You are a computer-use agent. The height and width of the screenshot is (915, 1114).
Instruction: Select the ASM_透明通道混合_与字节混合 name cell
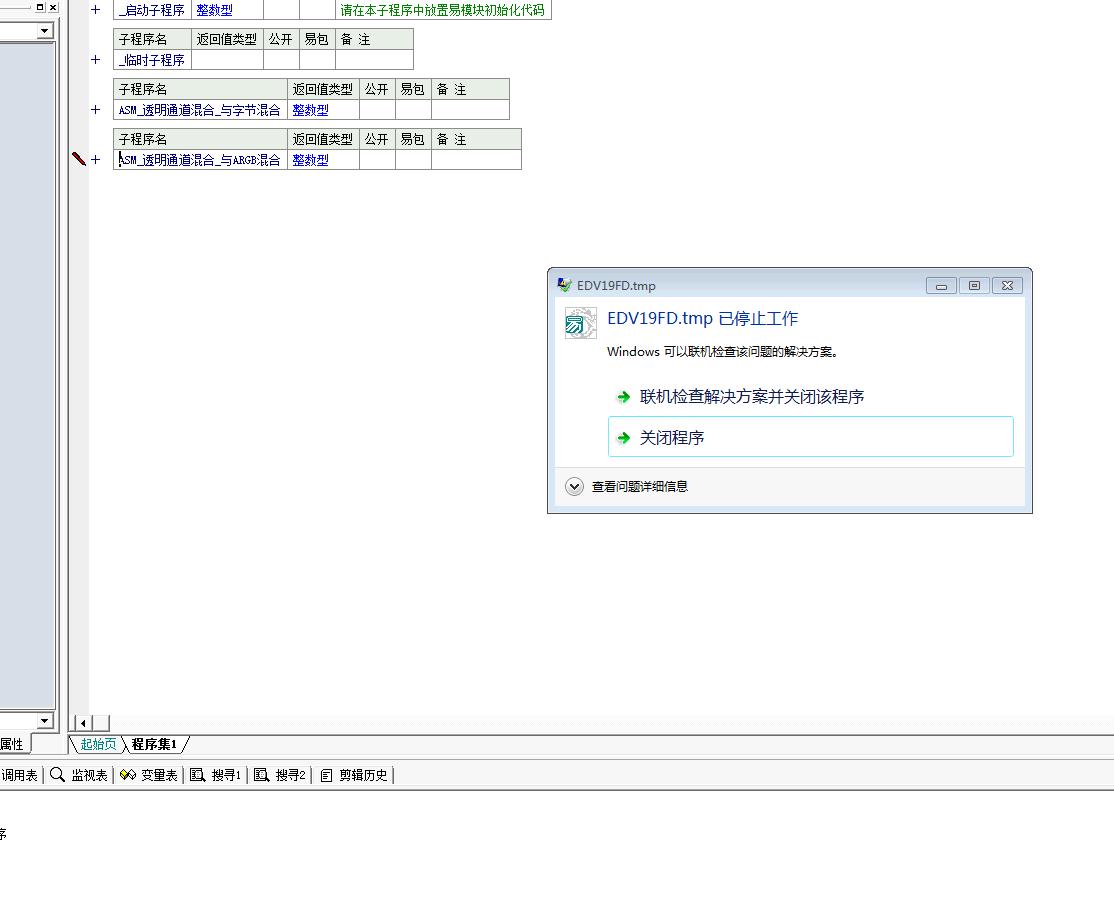(x=200, y=110)
